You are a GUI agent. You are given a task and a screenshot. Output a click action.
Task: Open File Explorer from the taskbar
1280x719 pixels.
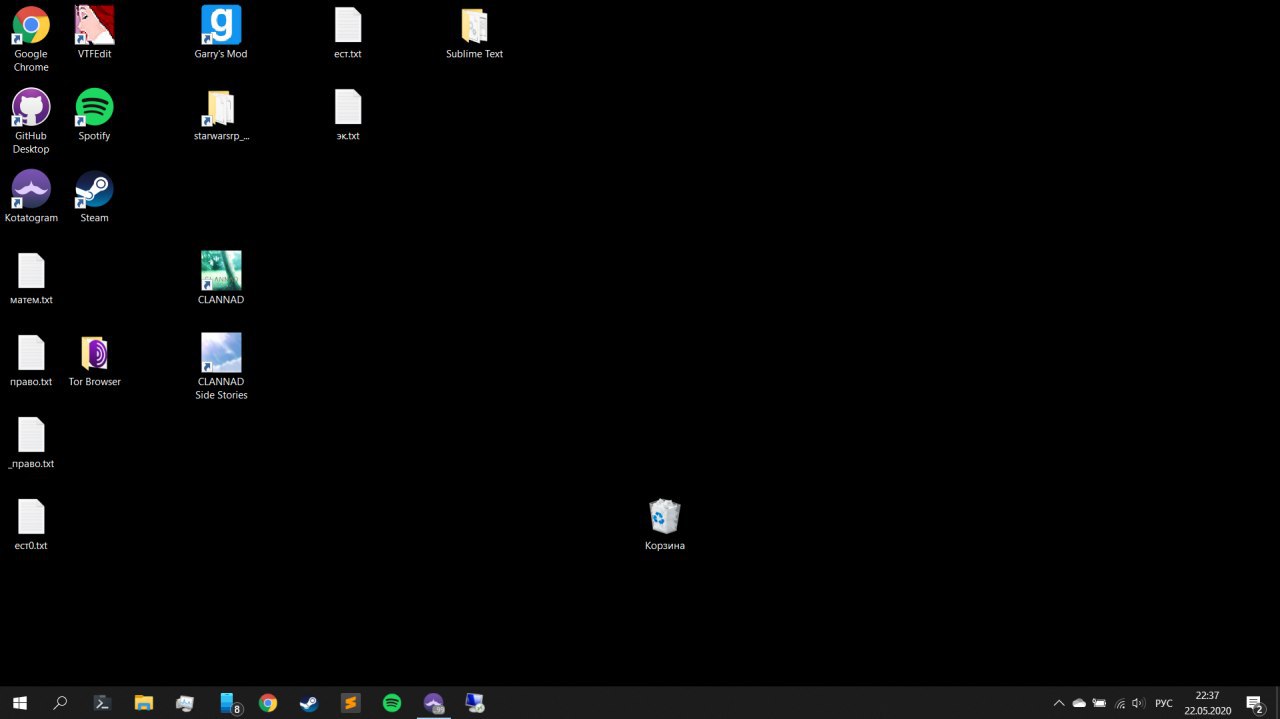[143, 703]
